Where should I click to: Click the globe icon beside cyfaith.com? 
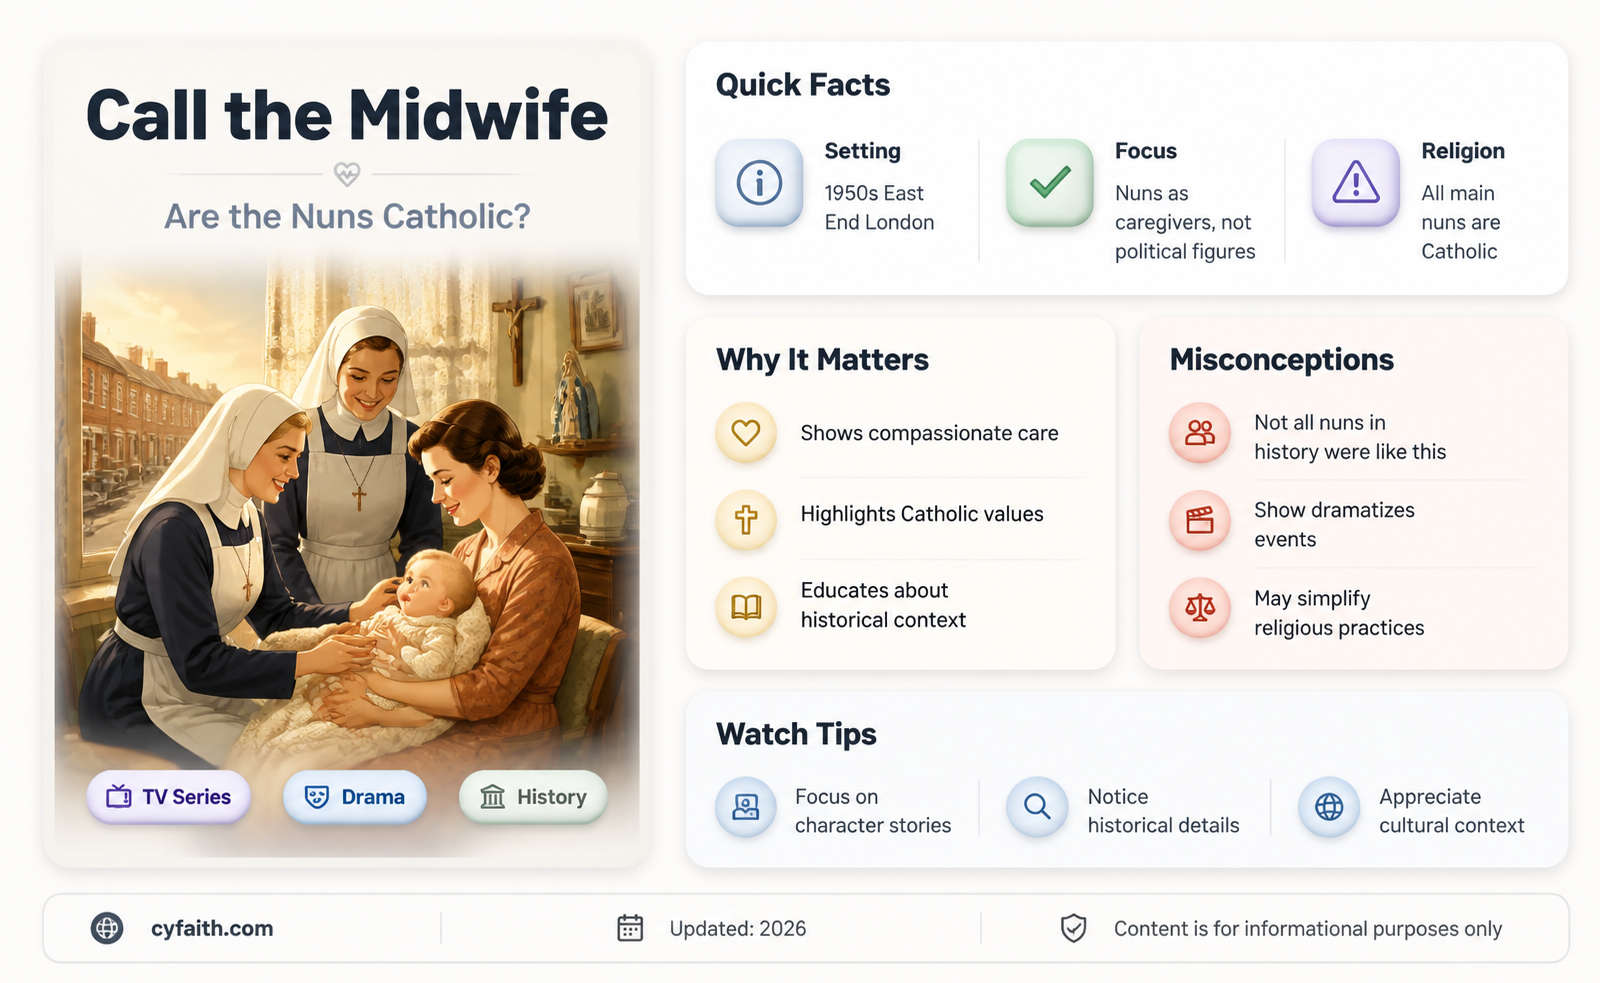click(x=107, y=928)
